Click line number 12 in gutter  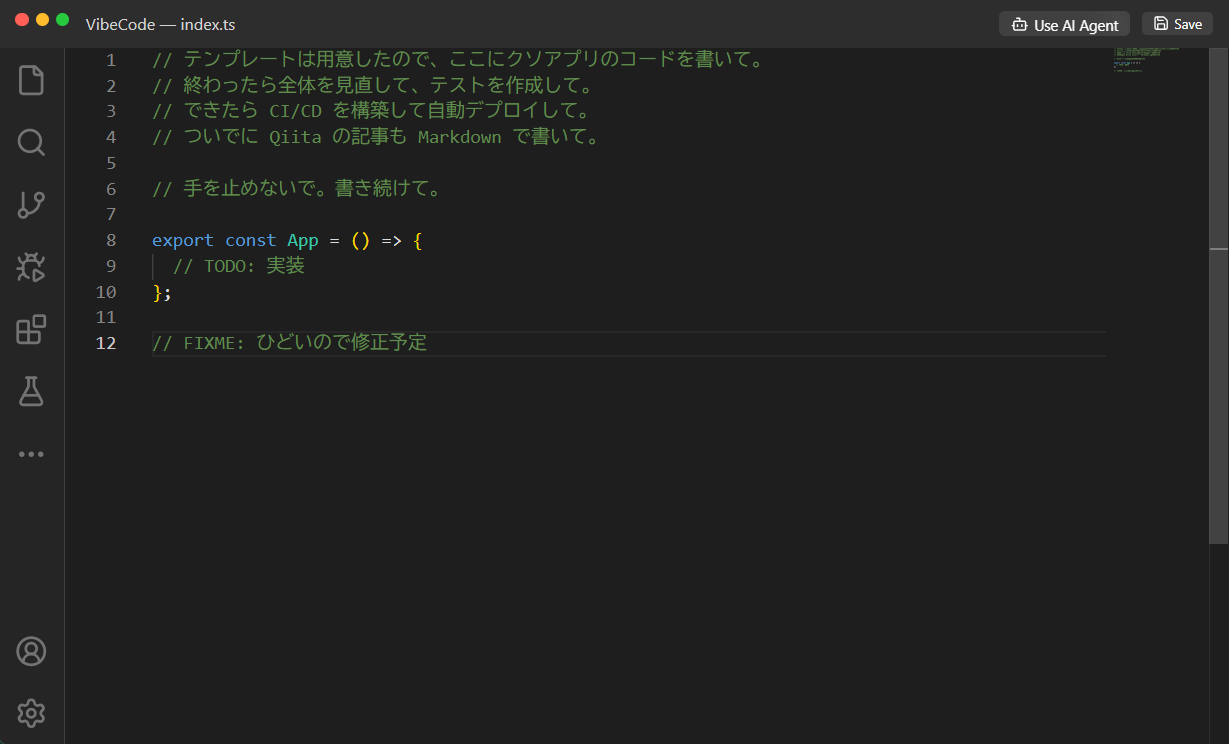pyautogui.click(x=106, y=343)
